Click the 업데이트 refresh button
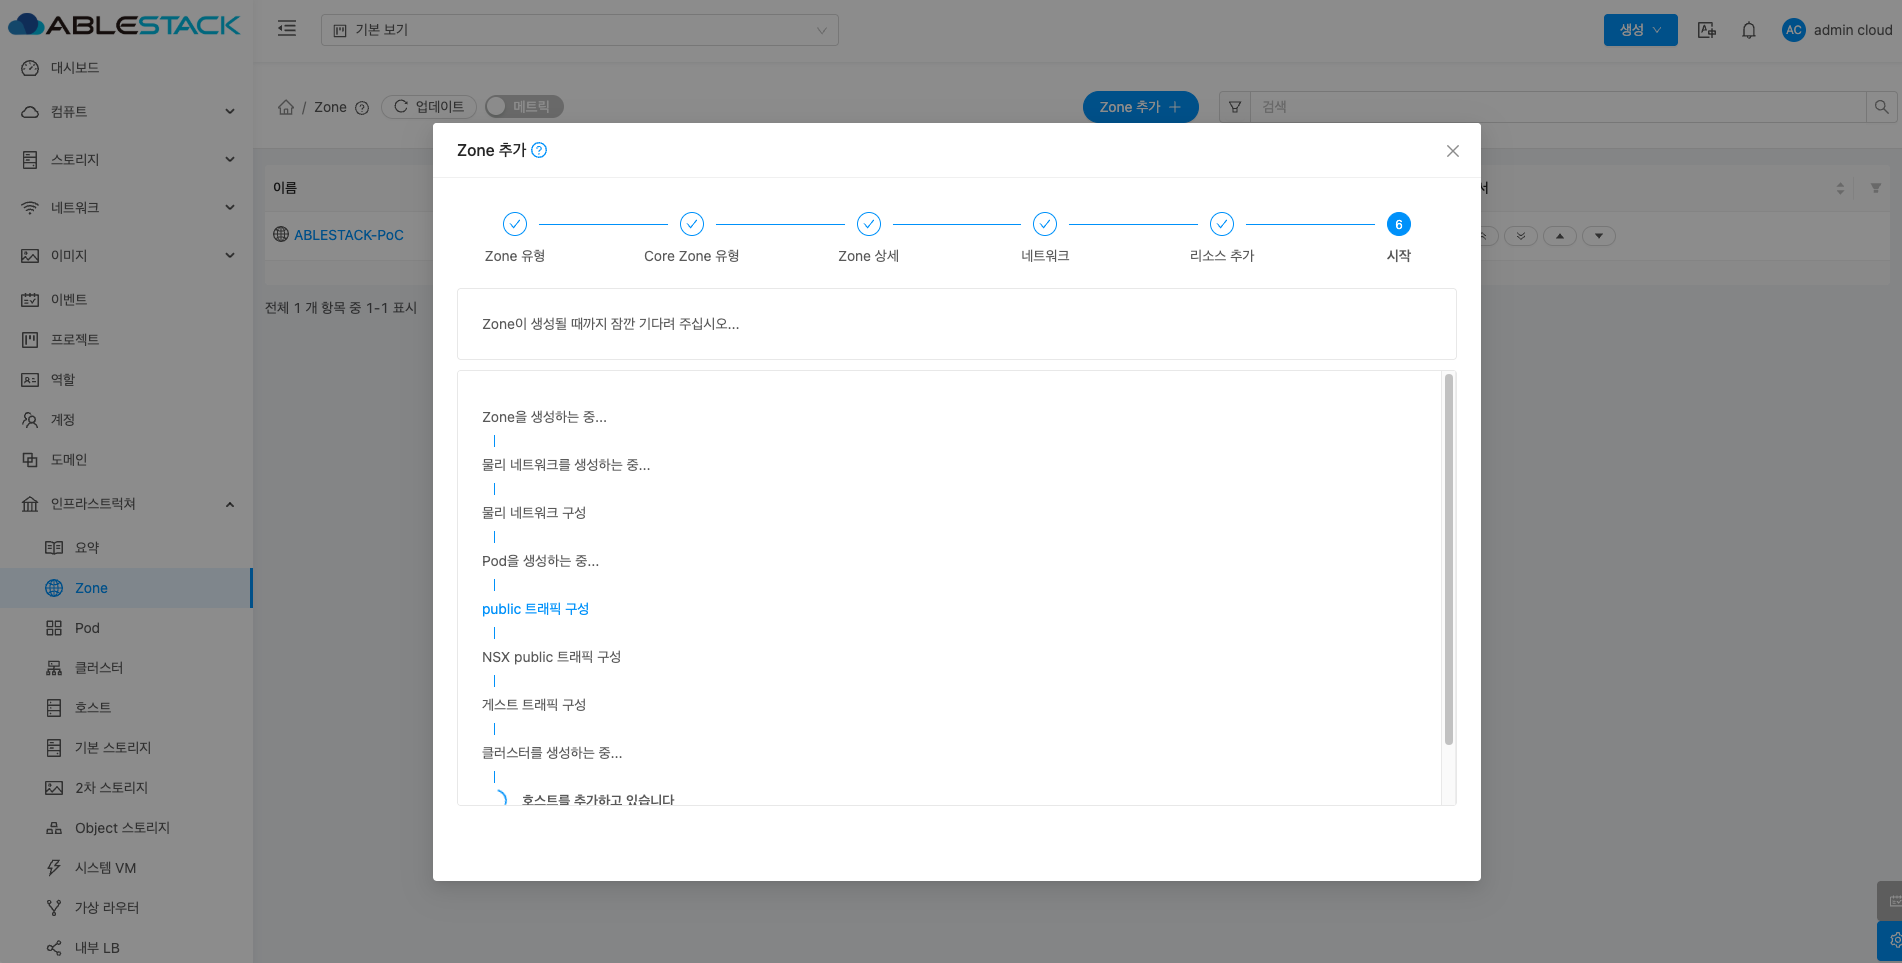This screenshot has width=1902, height=963. click(429, 107)
